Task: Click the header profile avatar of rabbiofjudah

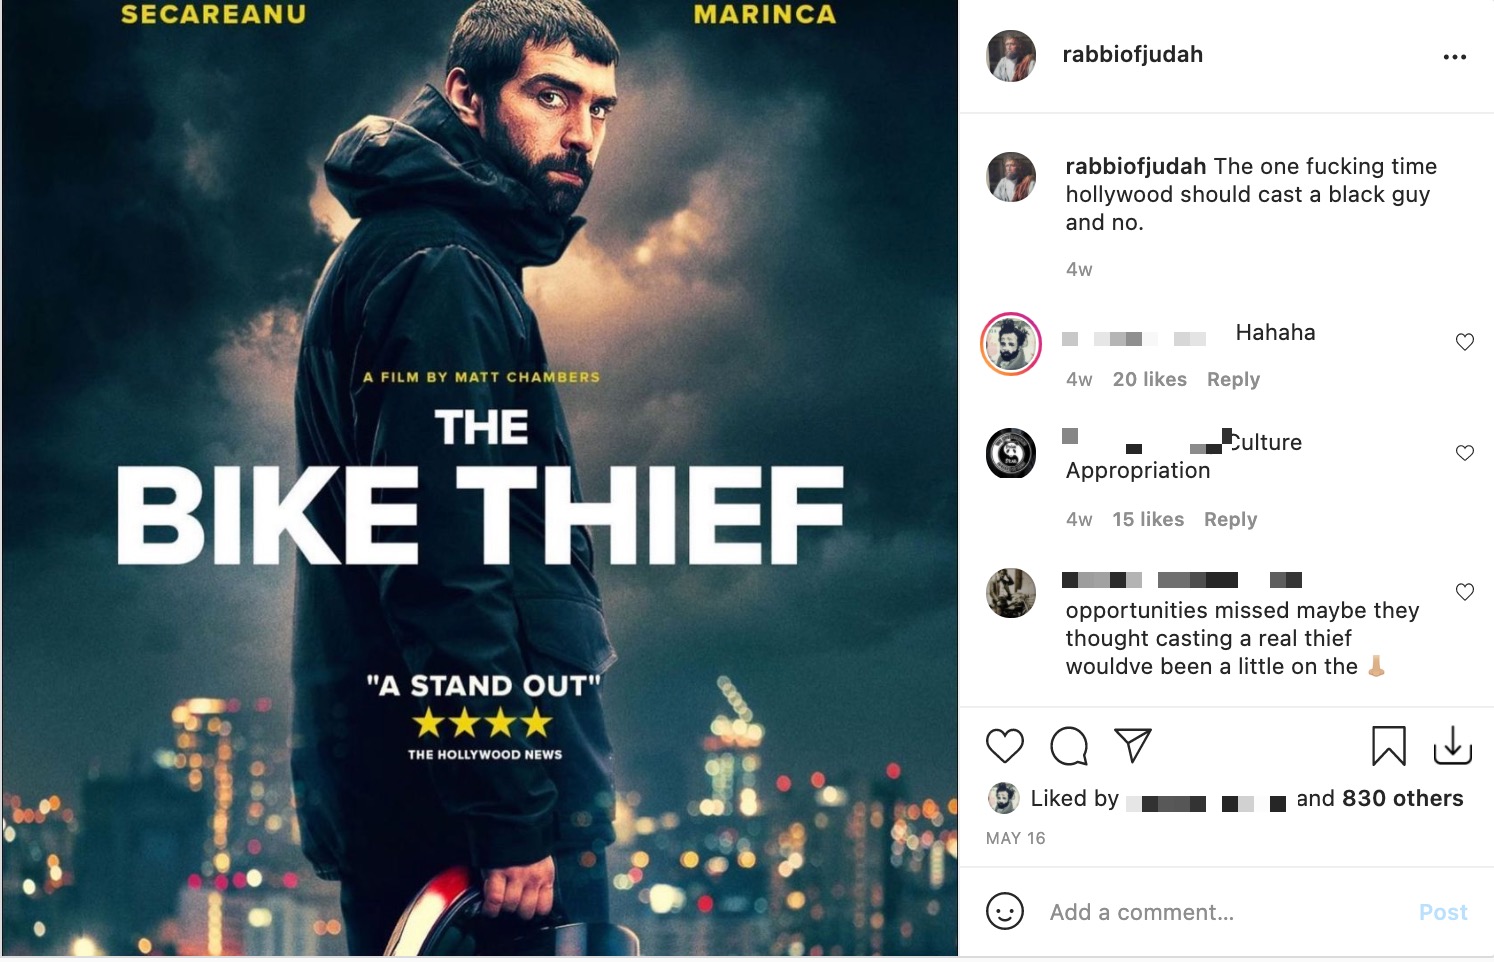Action: 1011,55
